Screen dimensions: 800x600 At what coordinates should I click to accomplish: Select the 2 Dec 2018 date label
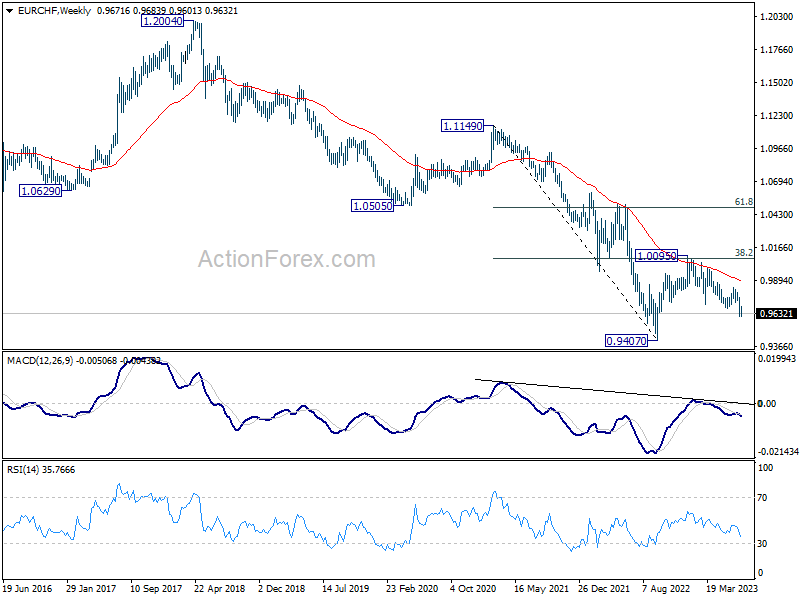282,589
